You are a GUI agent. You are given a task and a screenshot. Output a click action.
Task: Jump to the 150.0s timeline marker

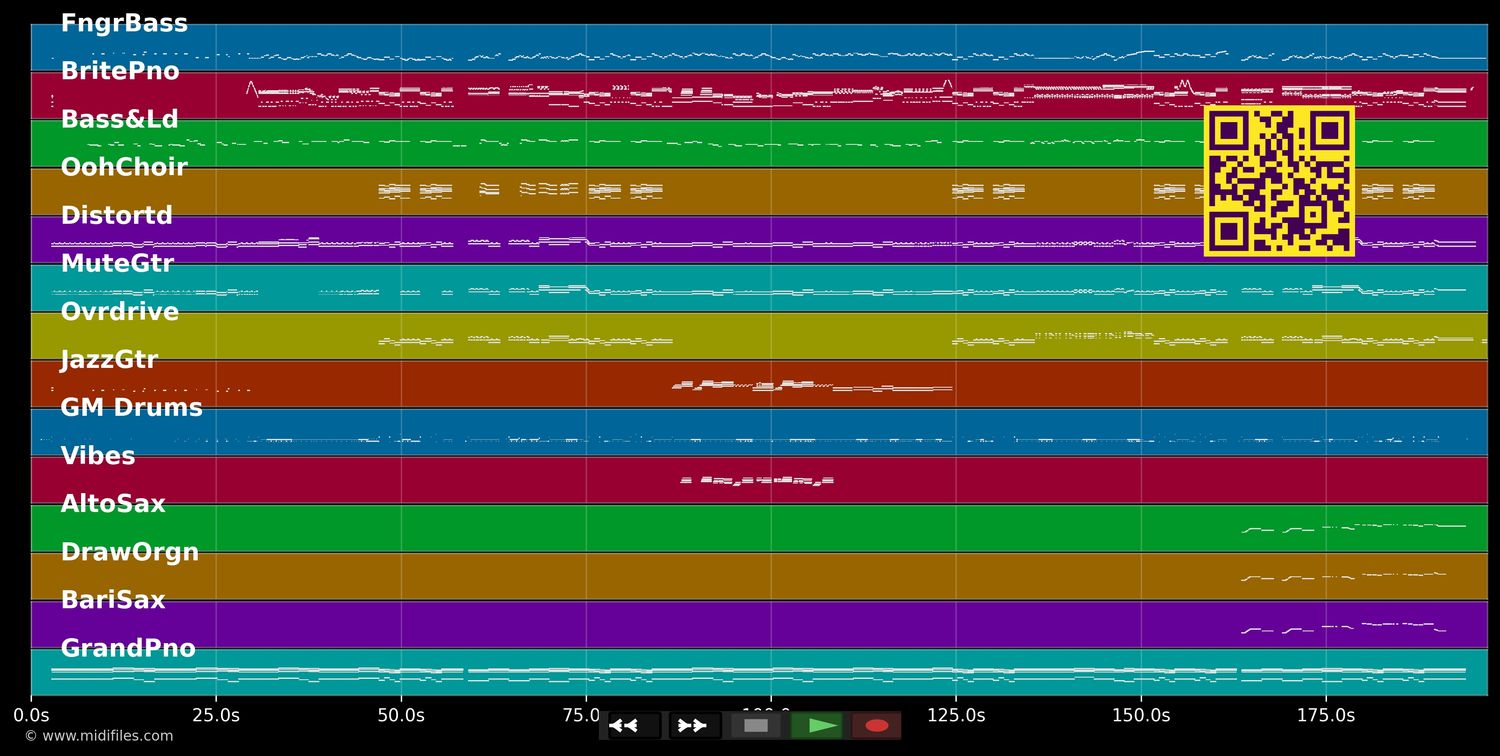click(1141, 715)
